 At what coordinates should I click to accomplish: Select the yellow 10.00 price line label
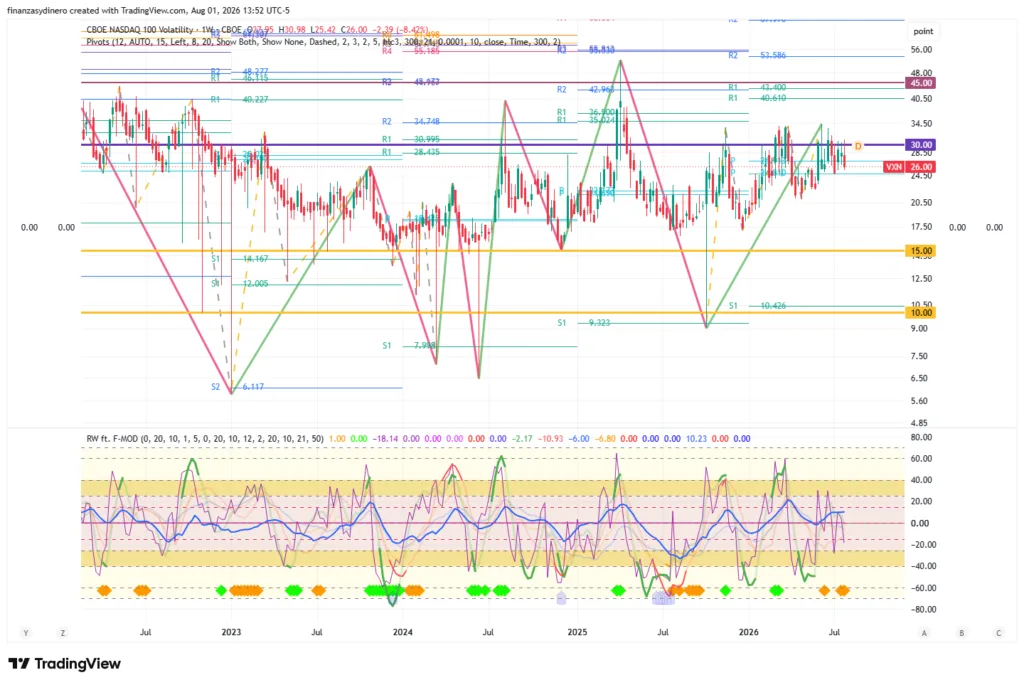920,313
